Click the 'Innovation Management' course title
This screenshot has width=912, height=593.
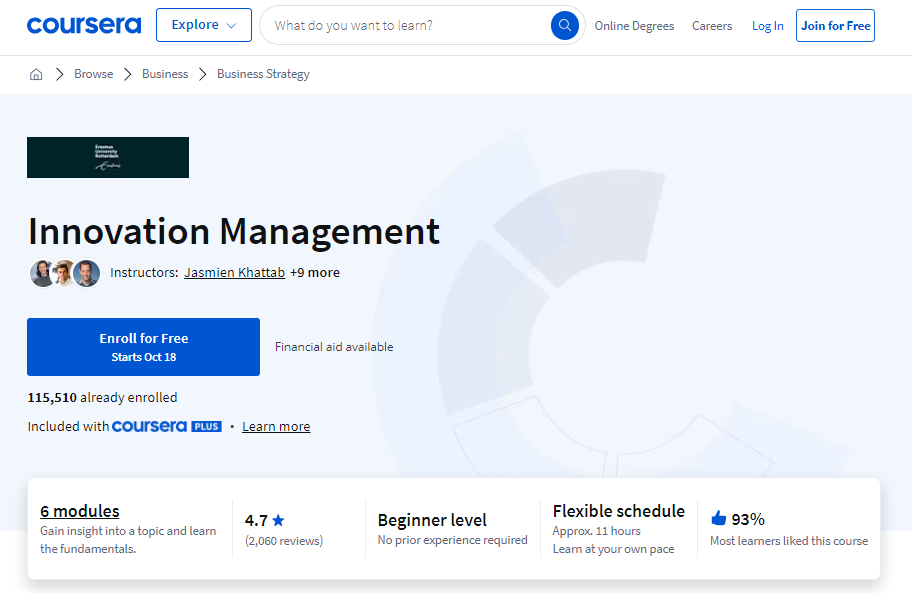click(234, 231)
